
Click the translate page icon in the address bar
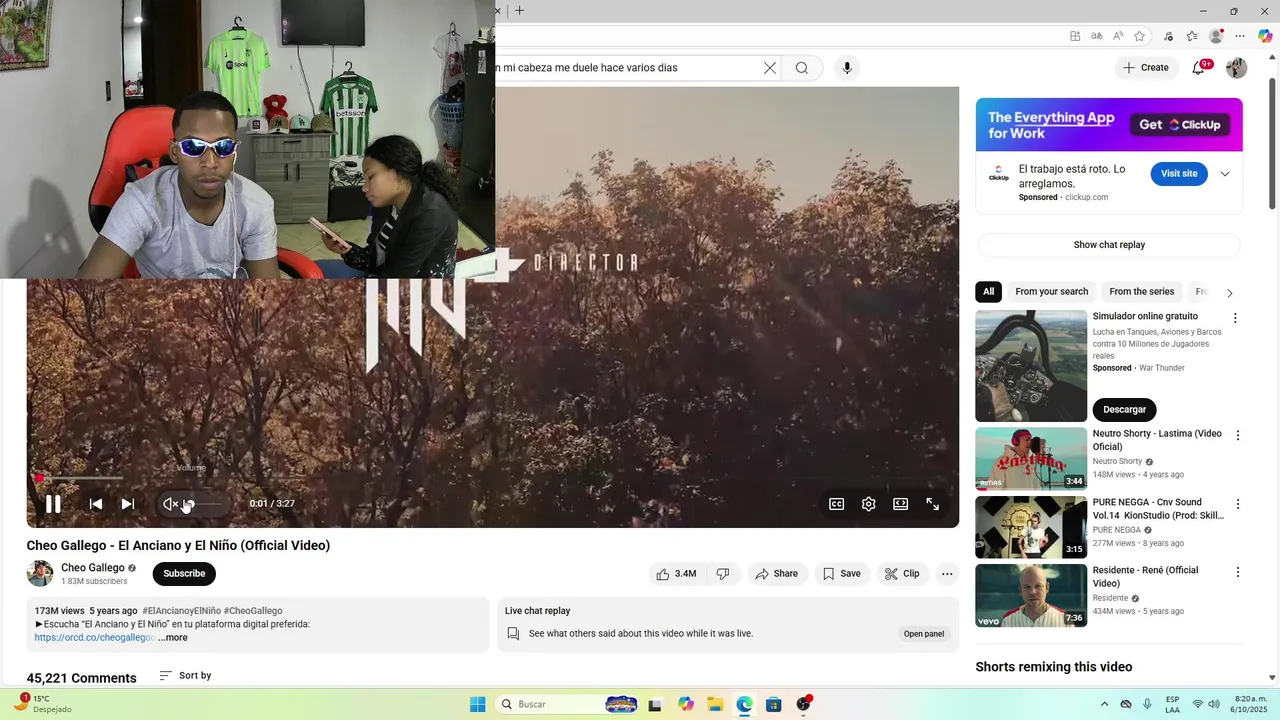click(x=1097, y=36)
